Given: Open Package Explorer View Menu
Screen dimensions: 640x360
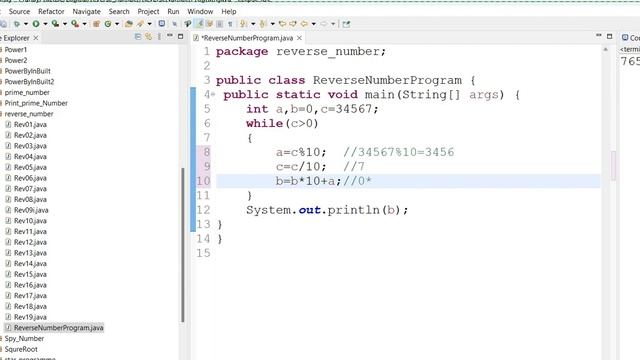Looking at the screenshot, I should tap(159, 37).
